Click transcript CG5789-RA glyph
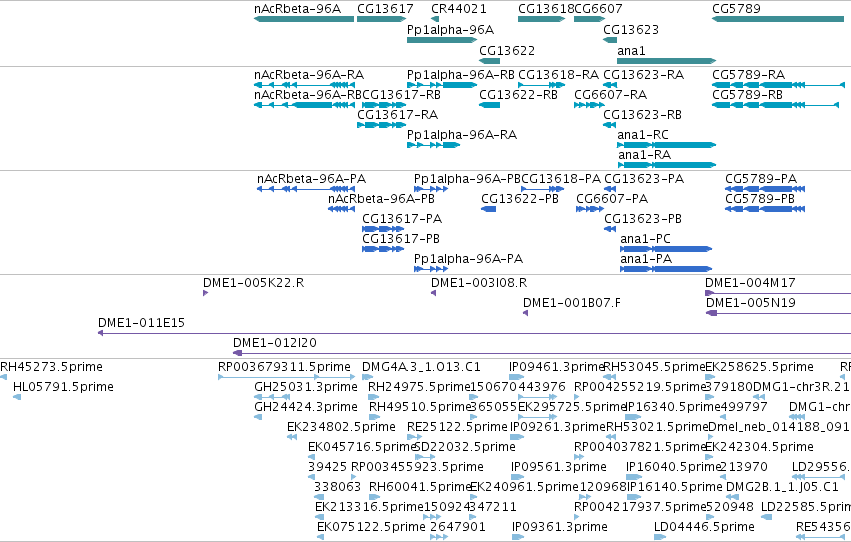The width and height of the screenshot is (851, 542). (778, 85)
